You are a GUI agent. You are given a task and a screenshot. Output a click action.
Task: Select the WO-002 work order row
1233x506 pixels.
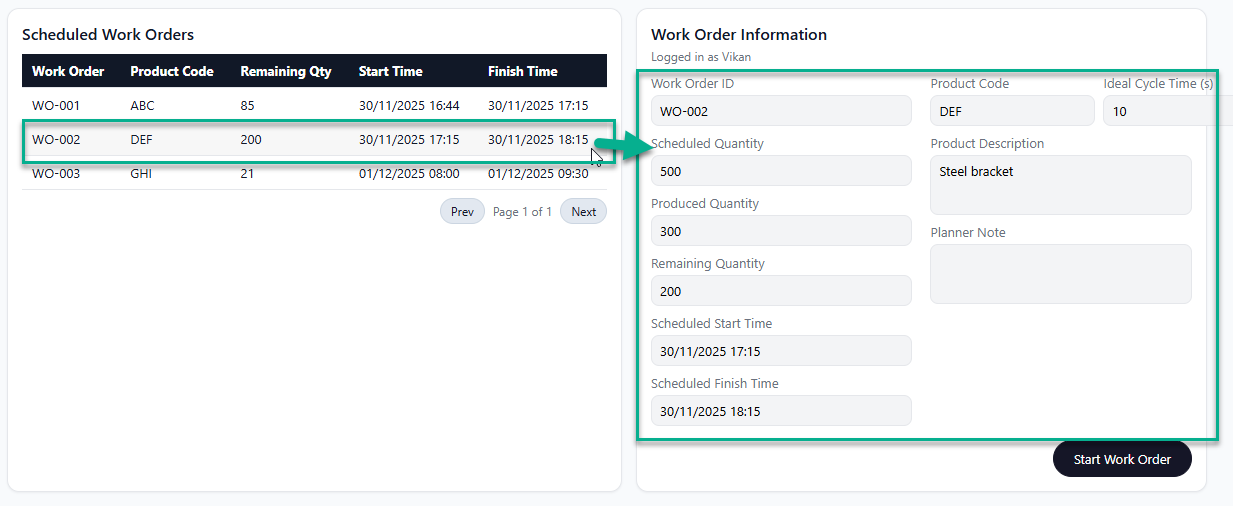pos(314,140)
